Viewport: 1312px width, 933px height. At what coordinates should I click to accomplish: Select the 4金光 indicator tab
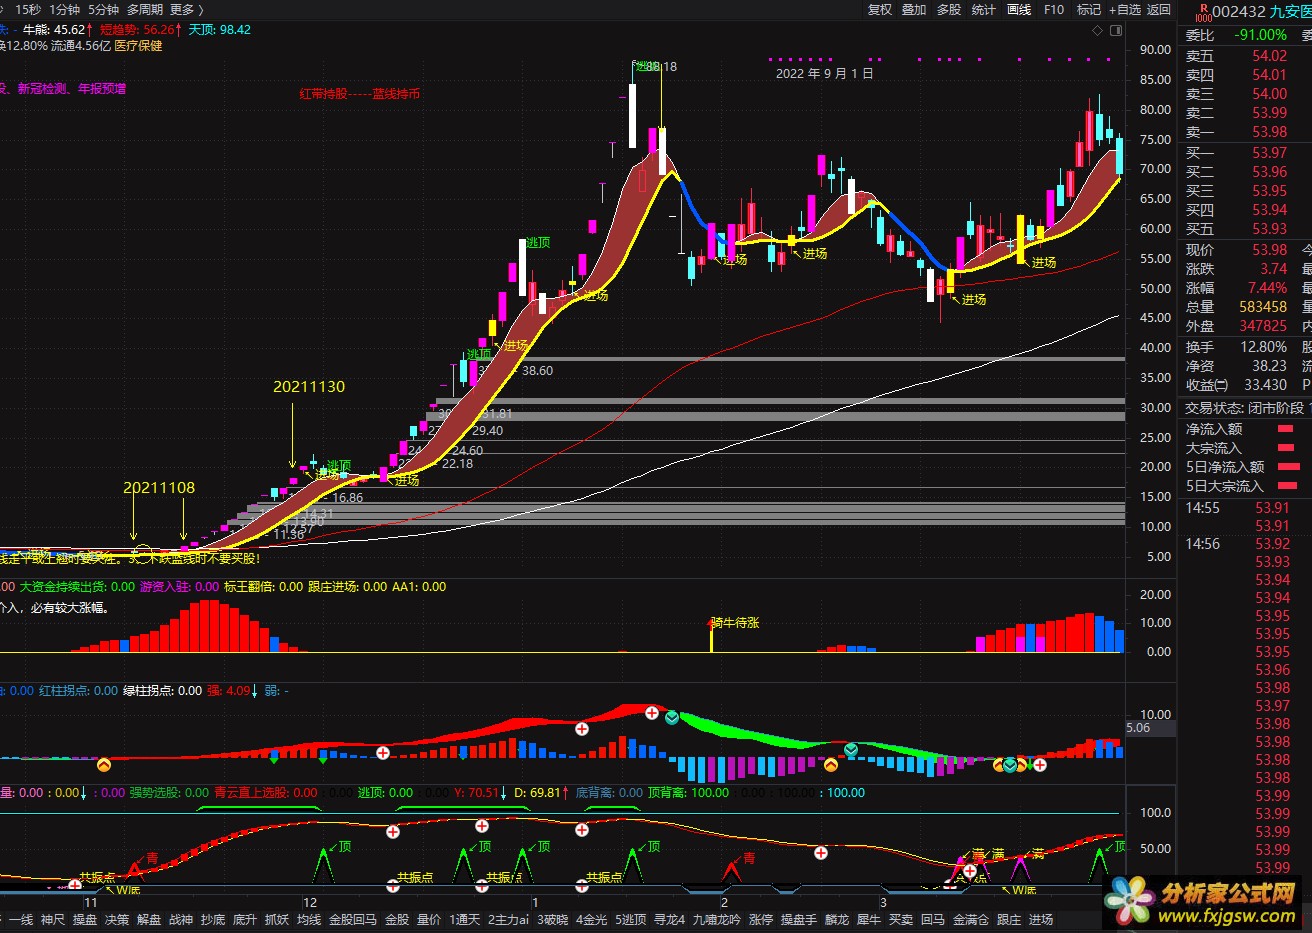(591, 920)
